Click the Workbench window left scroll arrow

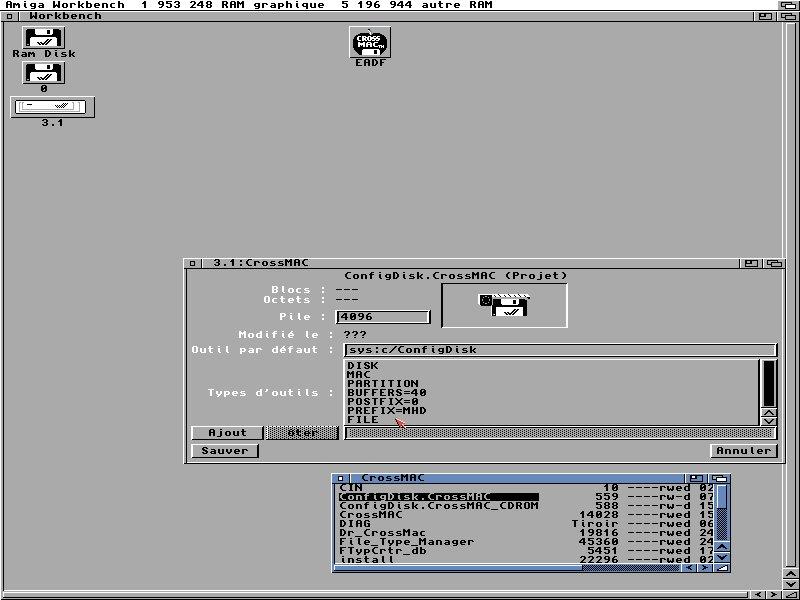(x=759, y=594)
